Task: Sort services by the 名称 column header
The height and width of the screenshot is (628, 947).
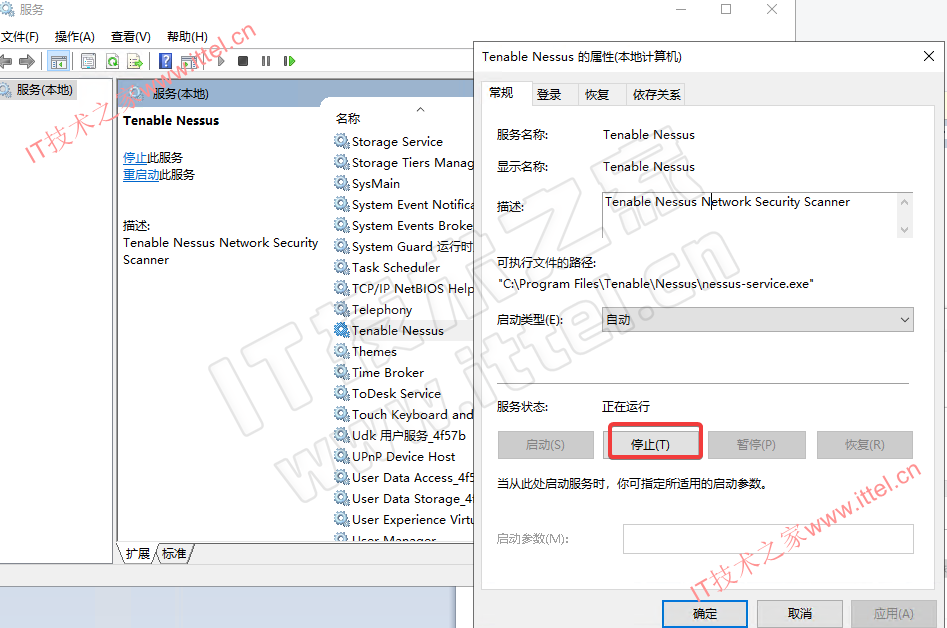Action: point(348,118)
